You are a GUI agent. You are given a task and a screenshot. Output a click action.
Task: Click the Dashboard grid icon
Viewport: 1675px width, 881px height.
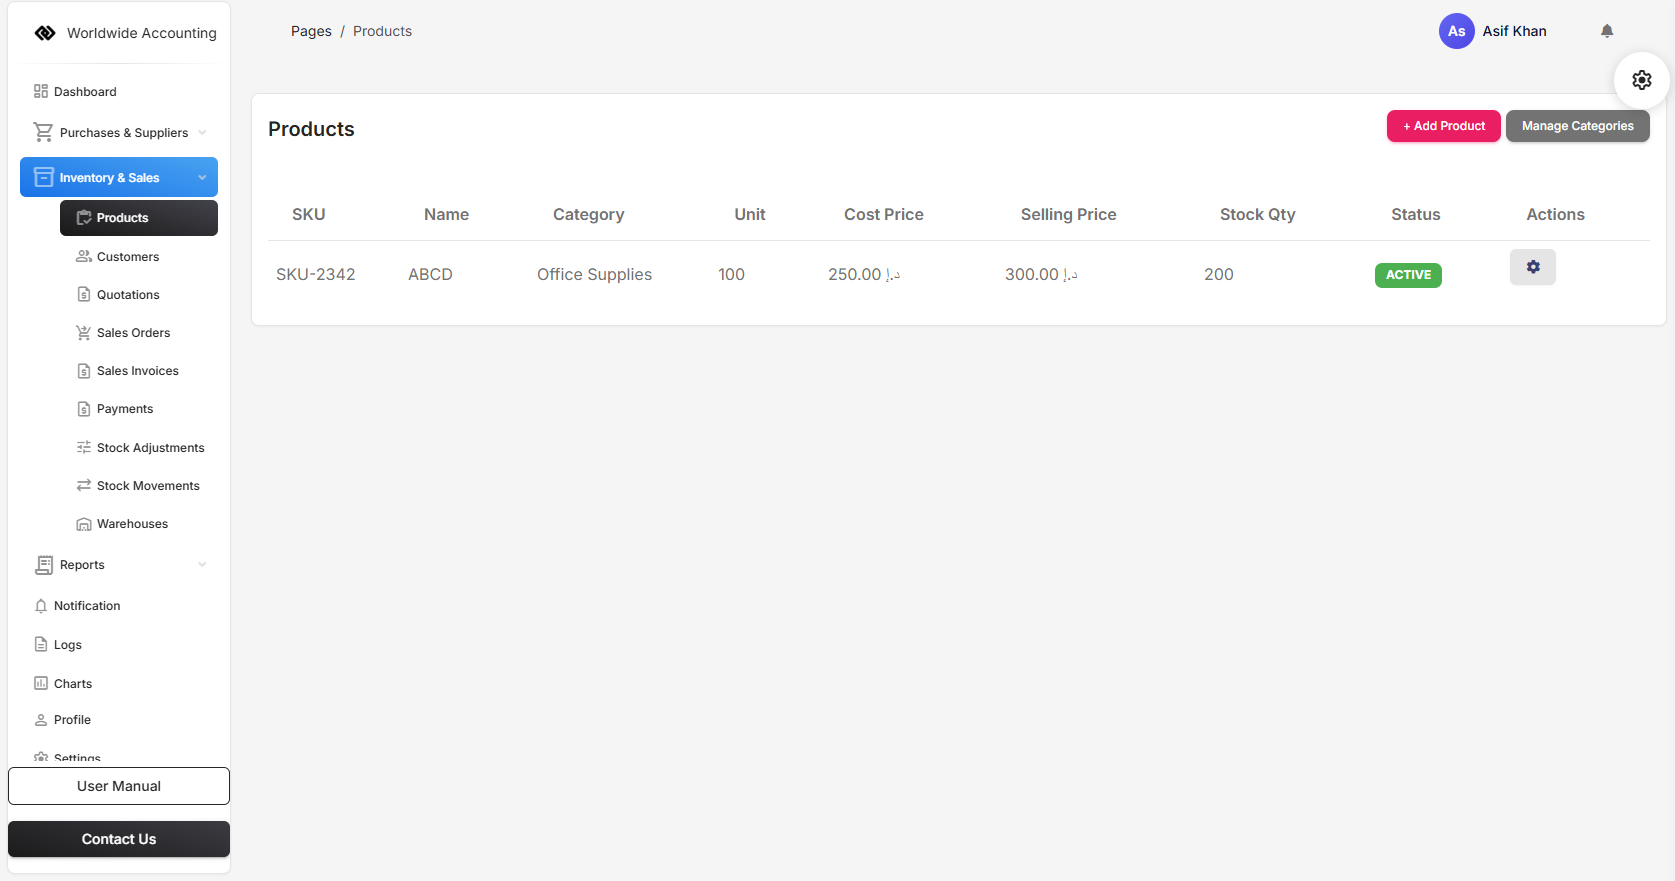point(41,92)
